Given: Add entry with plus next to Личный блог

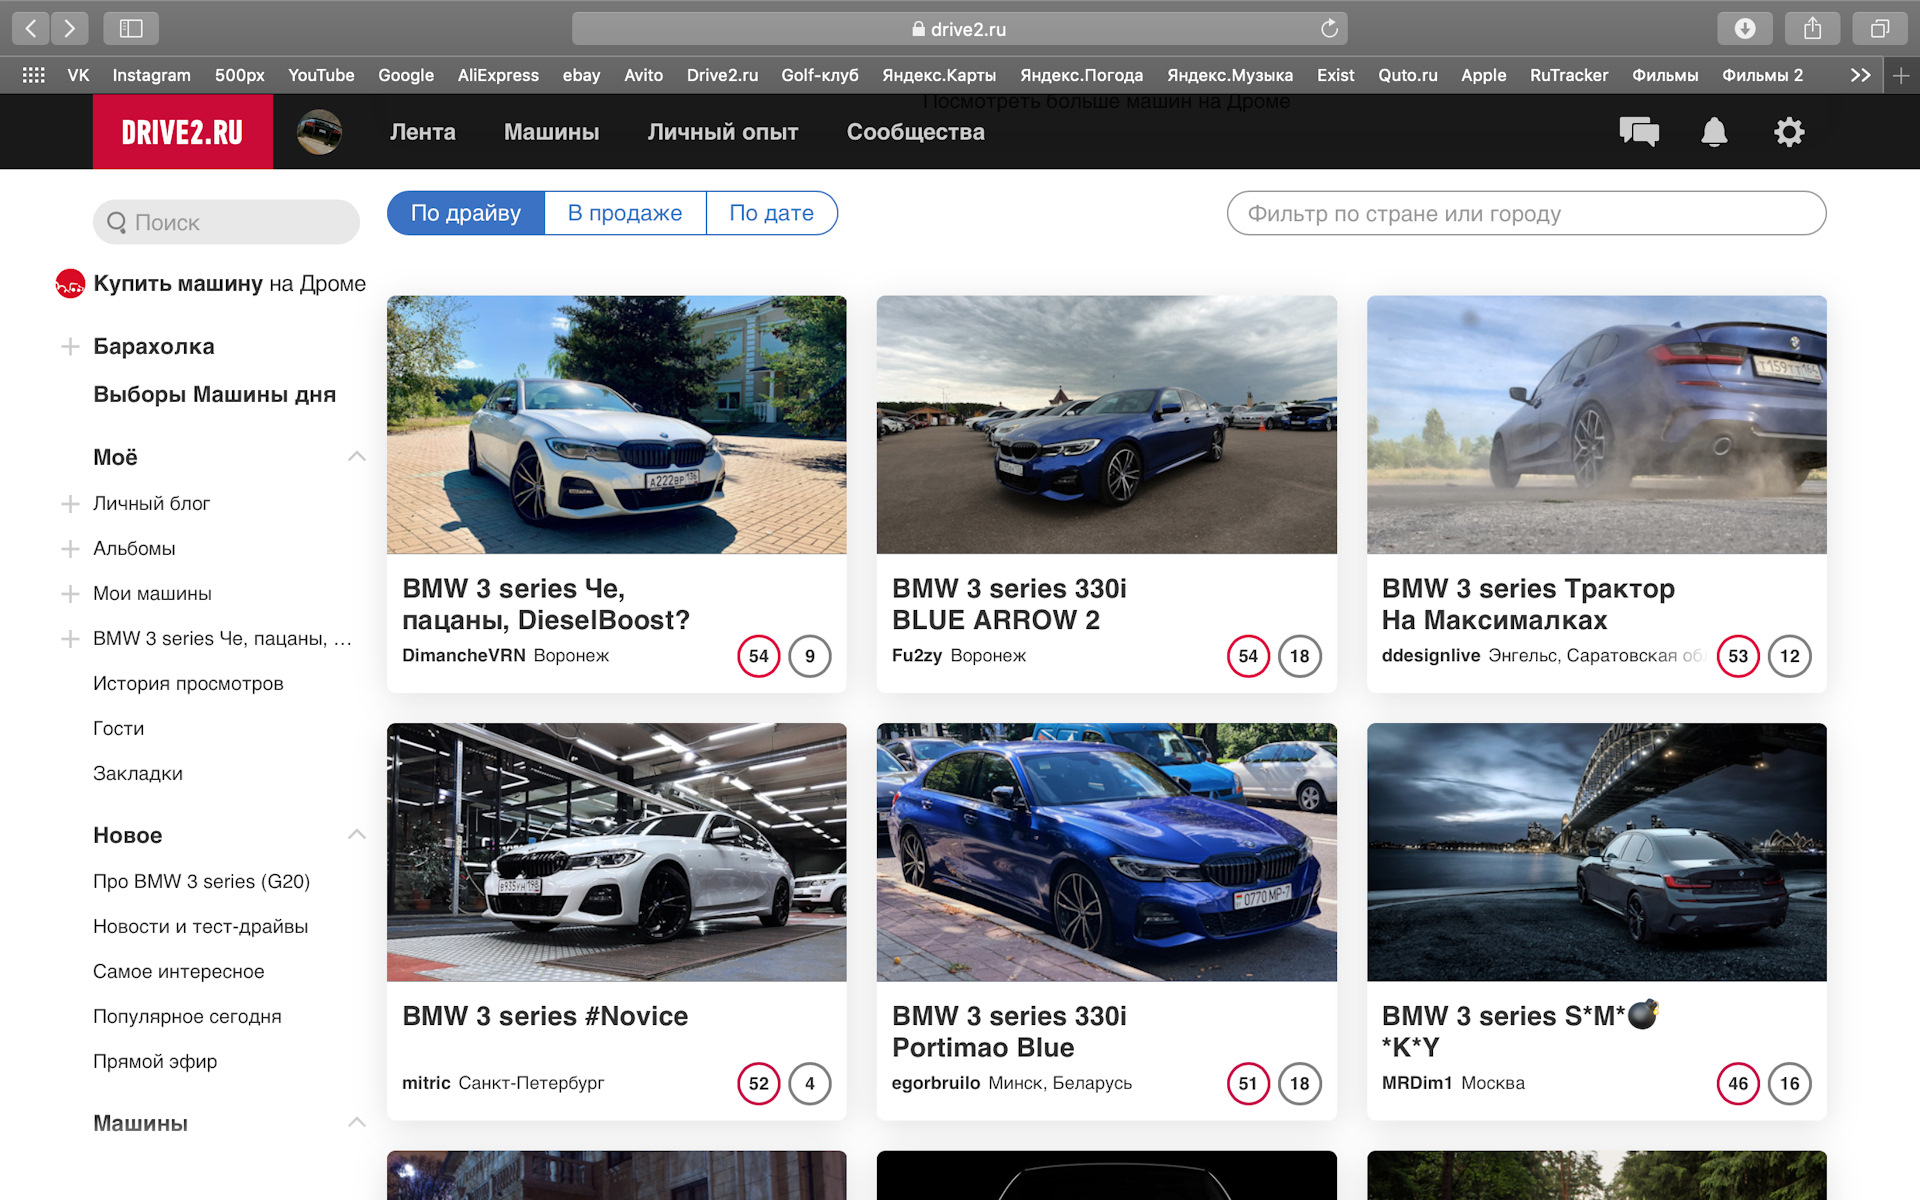Looking at the screenshot, I should pyautogui.click(x=70, y=504).
